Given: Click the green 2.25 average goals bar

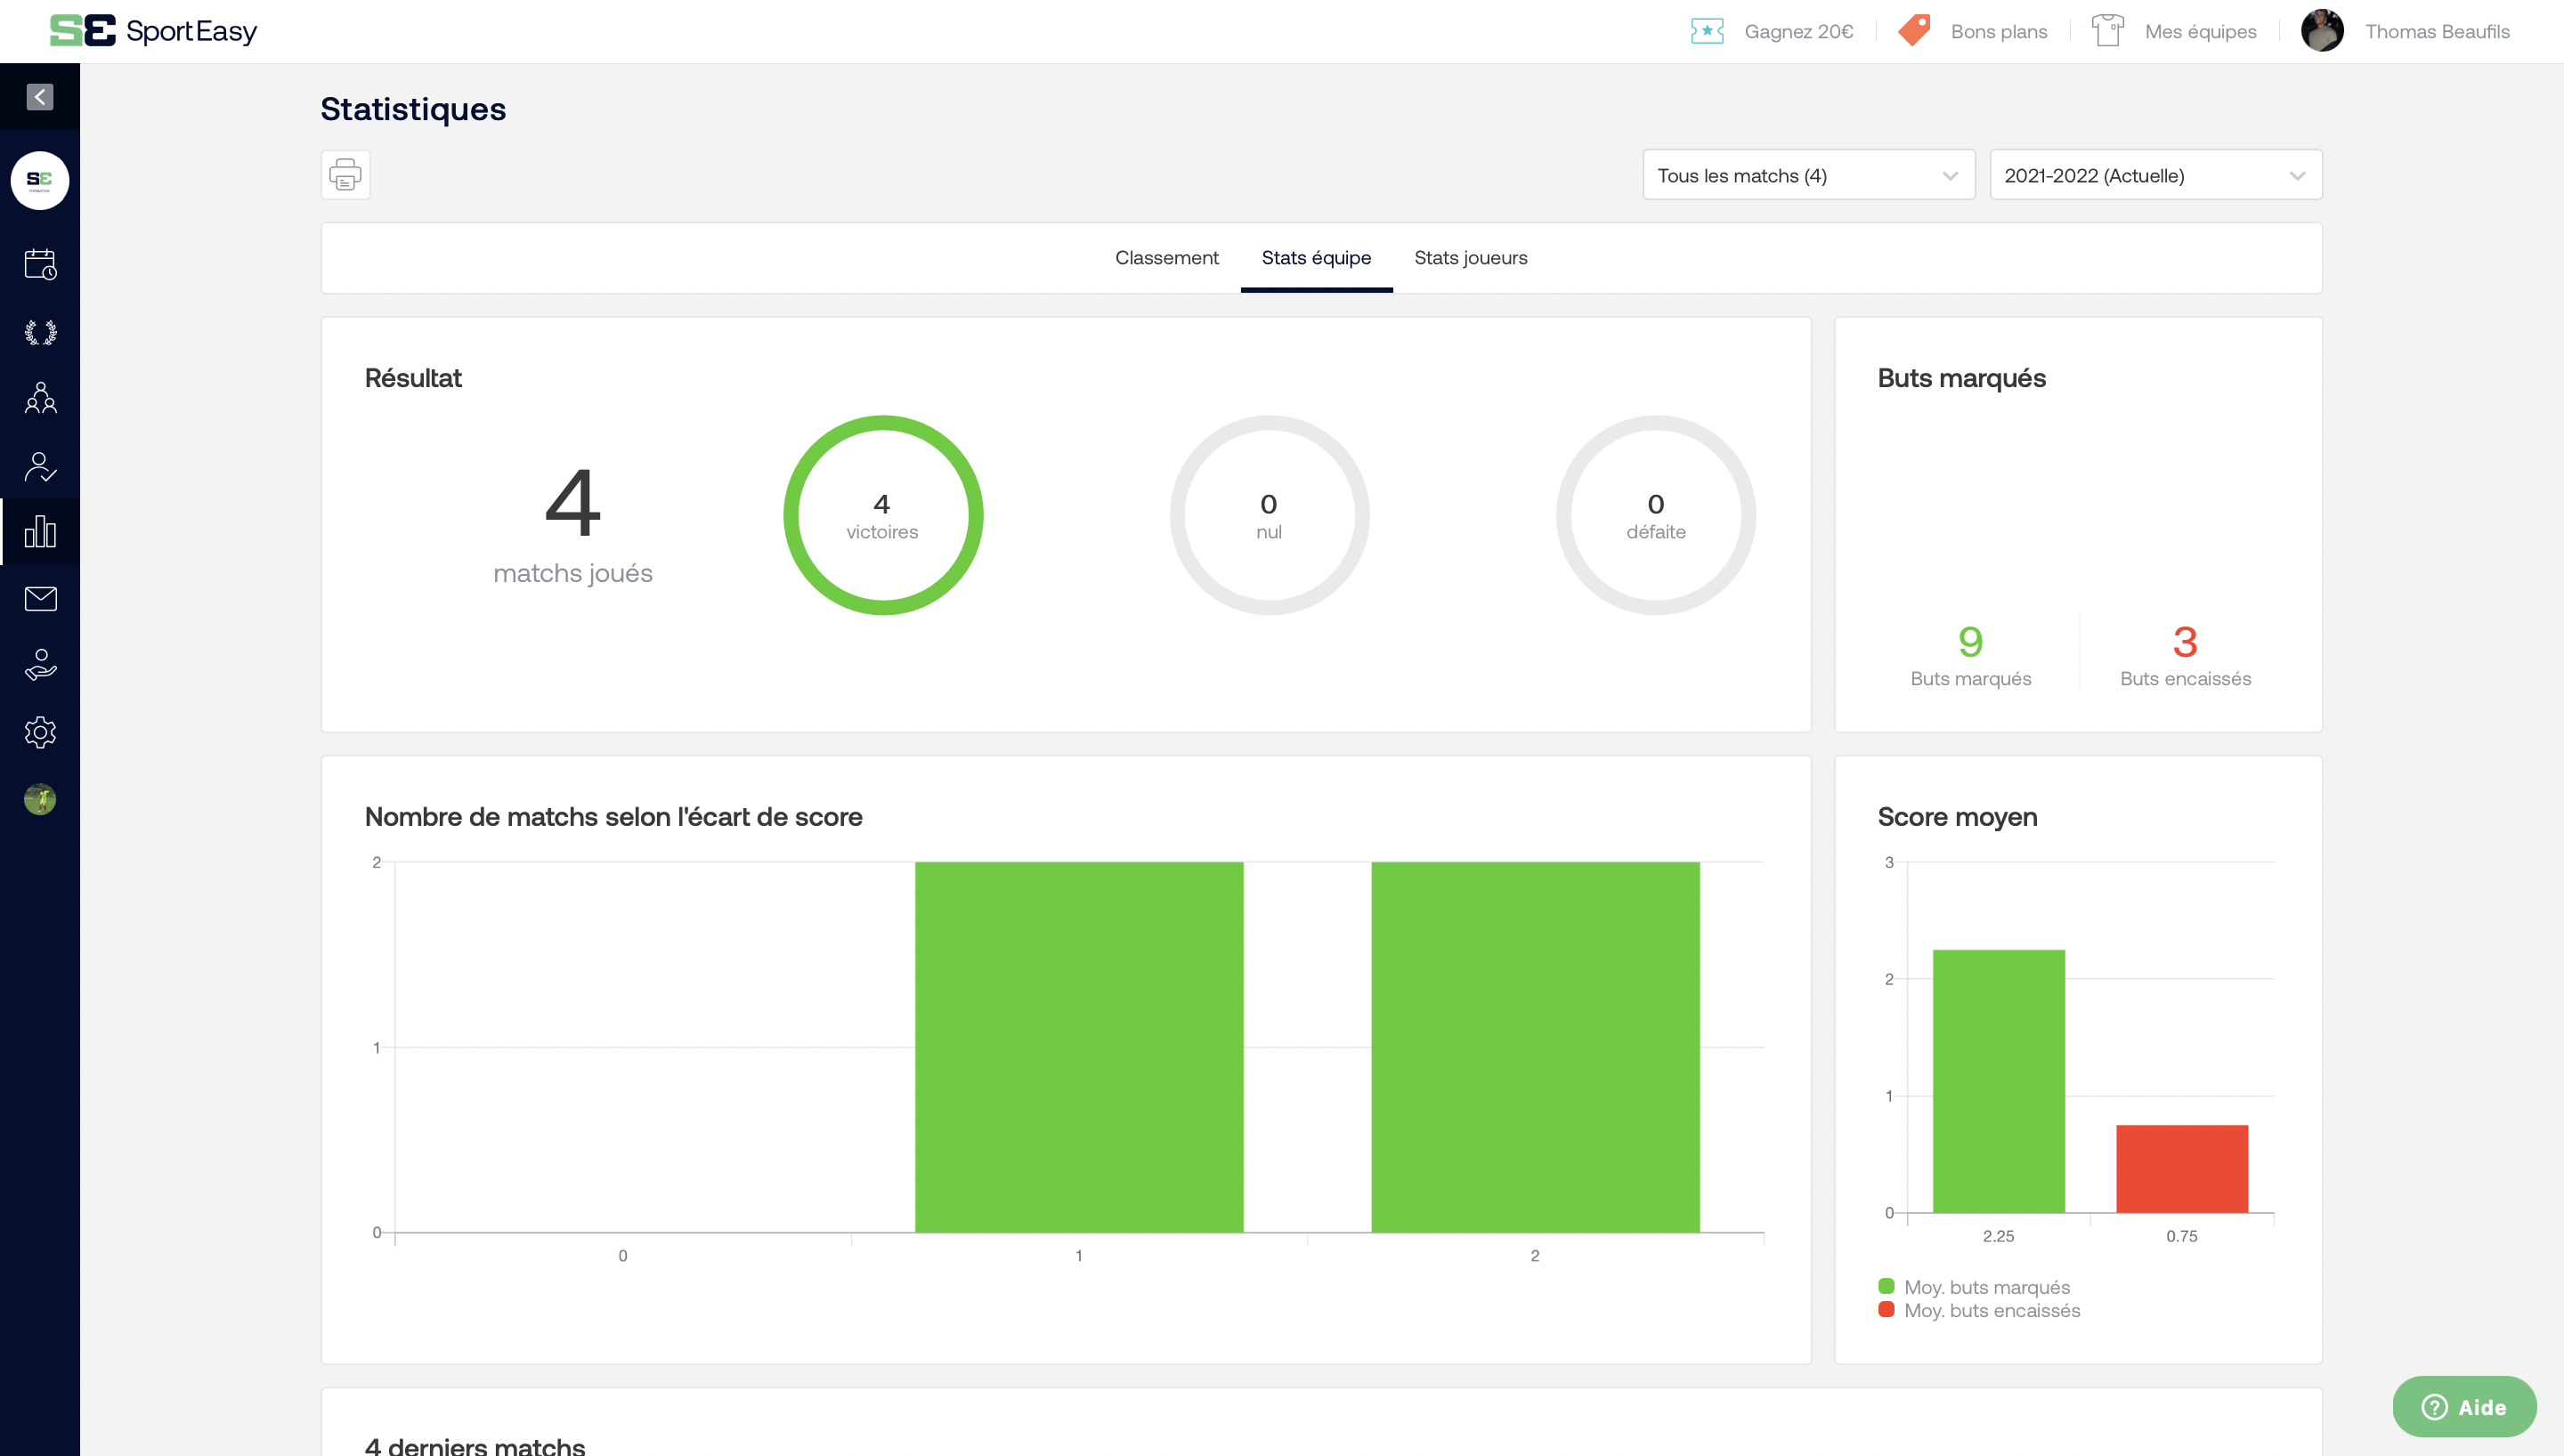Looking at the screenshot, I should (1998, 1081).
